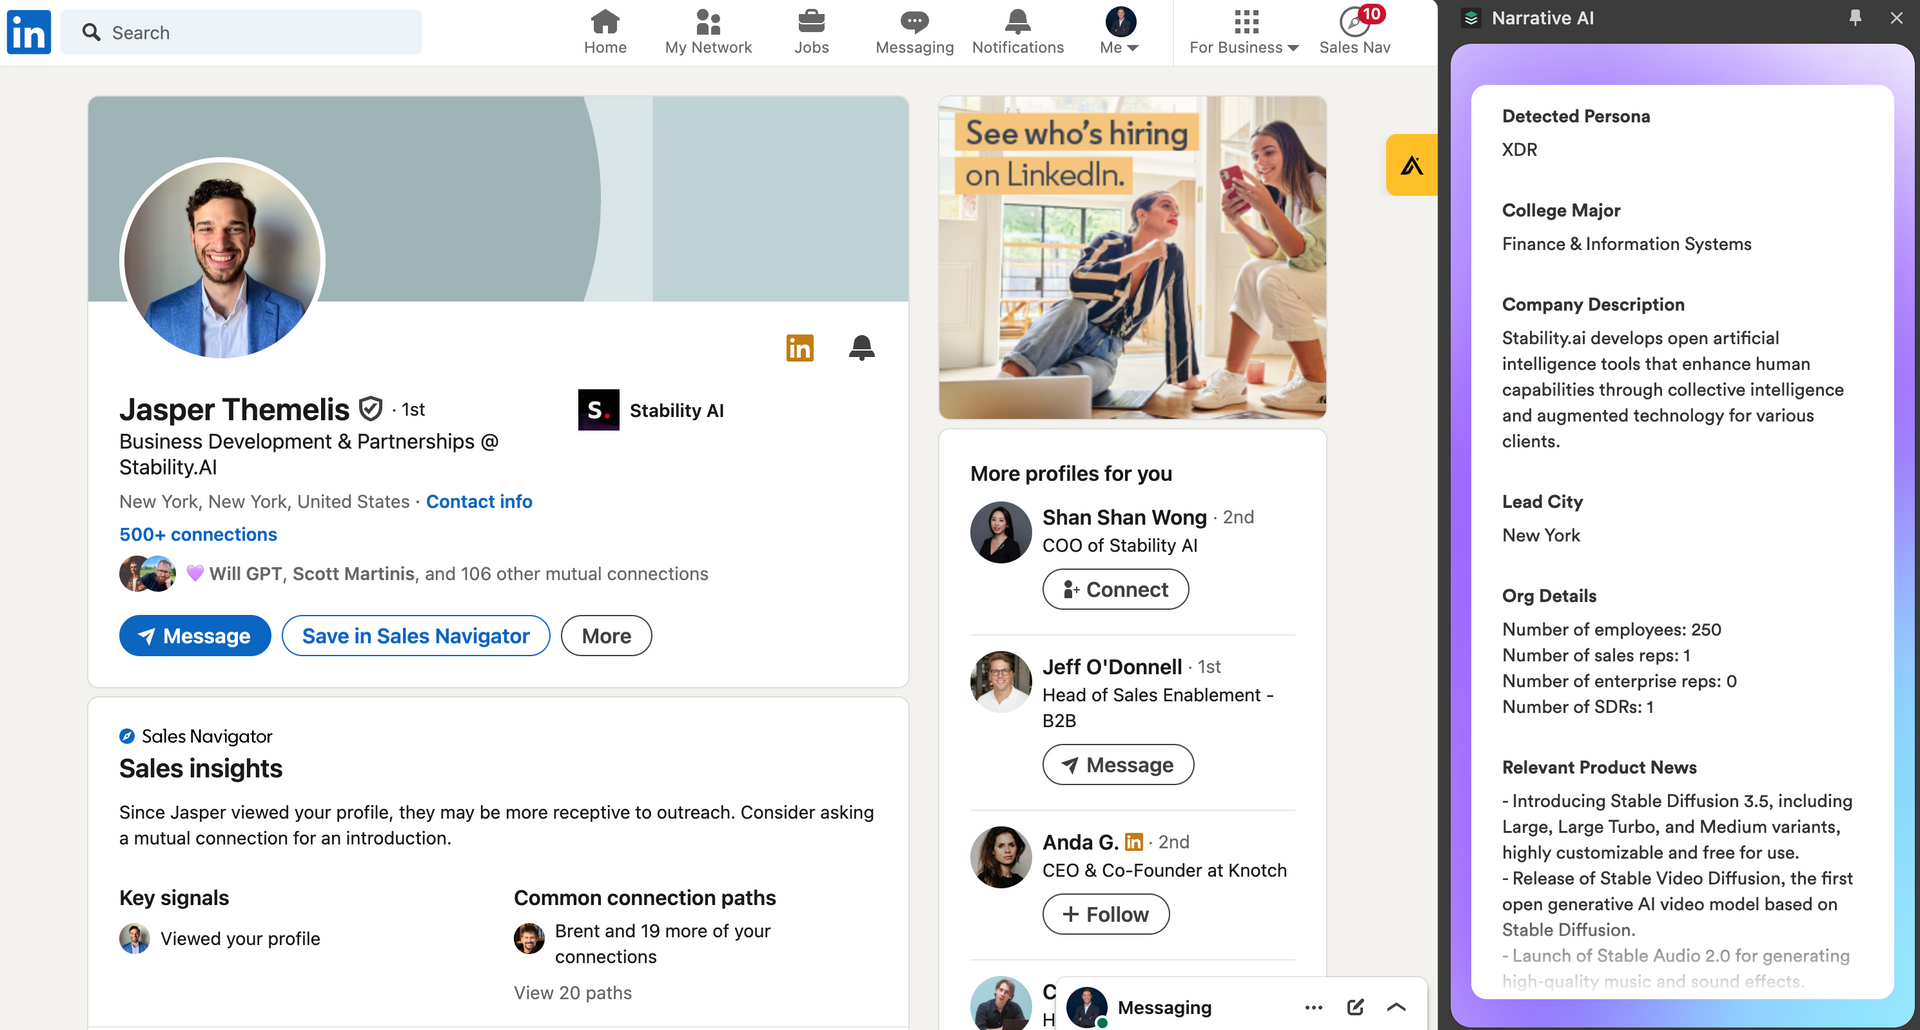Screen dimensions: 1920x1030
Task: Connect with Shan Shan Wong
Action: [x=1115, y=589]
